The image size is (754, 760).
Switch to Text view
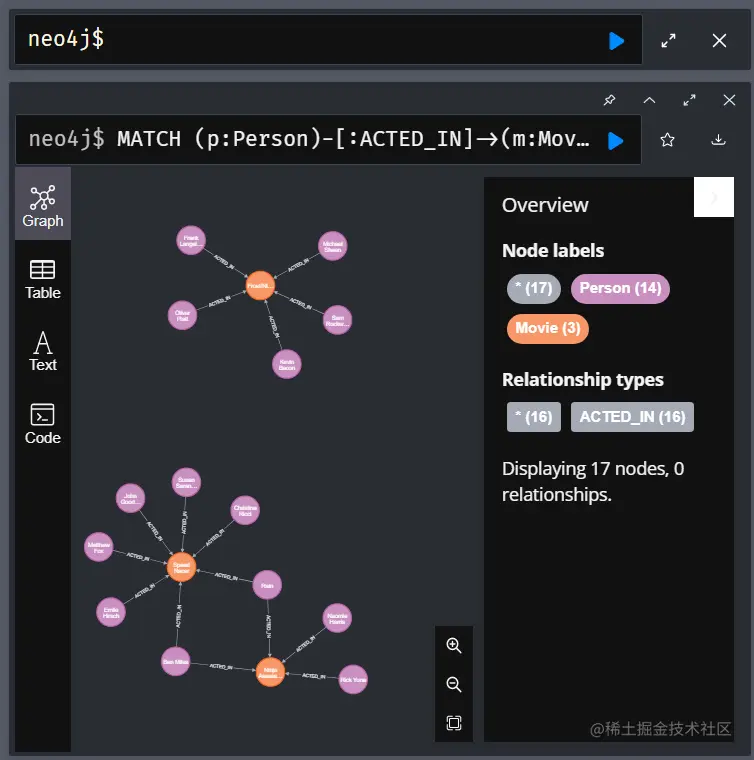click(x=43, y=352)
